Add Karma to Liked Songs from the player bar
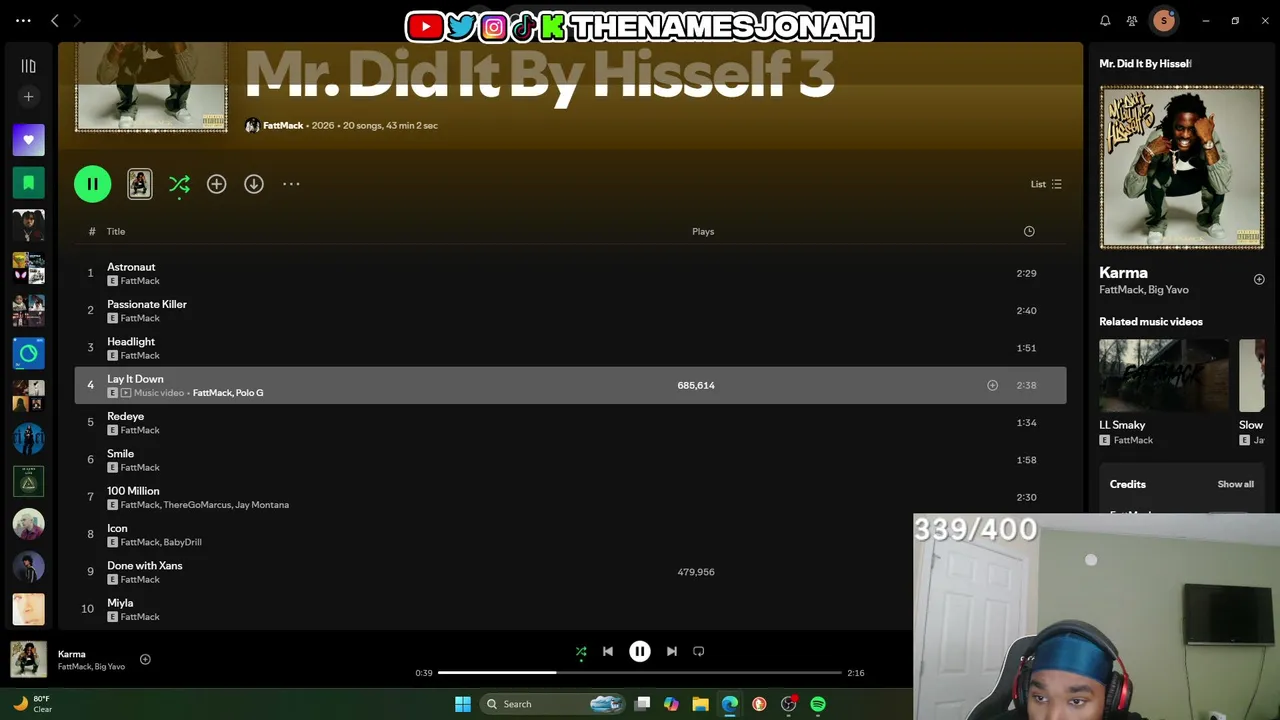 click(145, 659)
